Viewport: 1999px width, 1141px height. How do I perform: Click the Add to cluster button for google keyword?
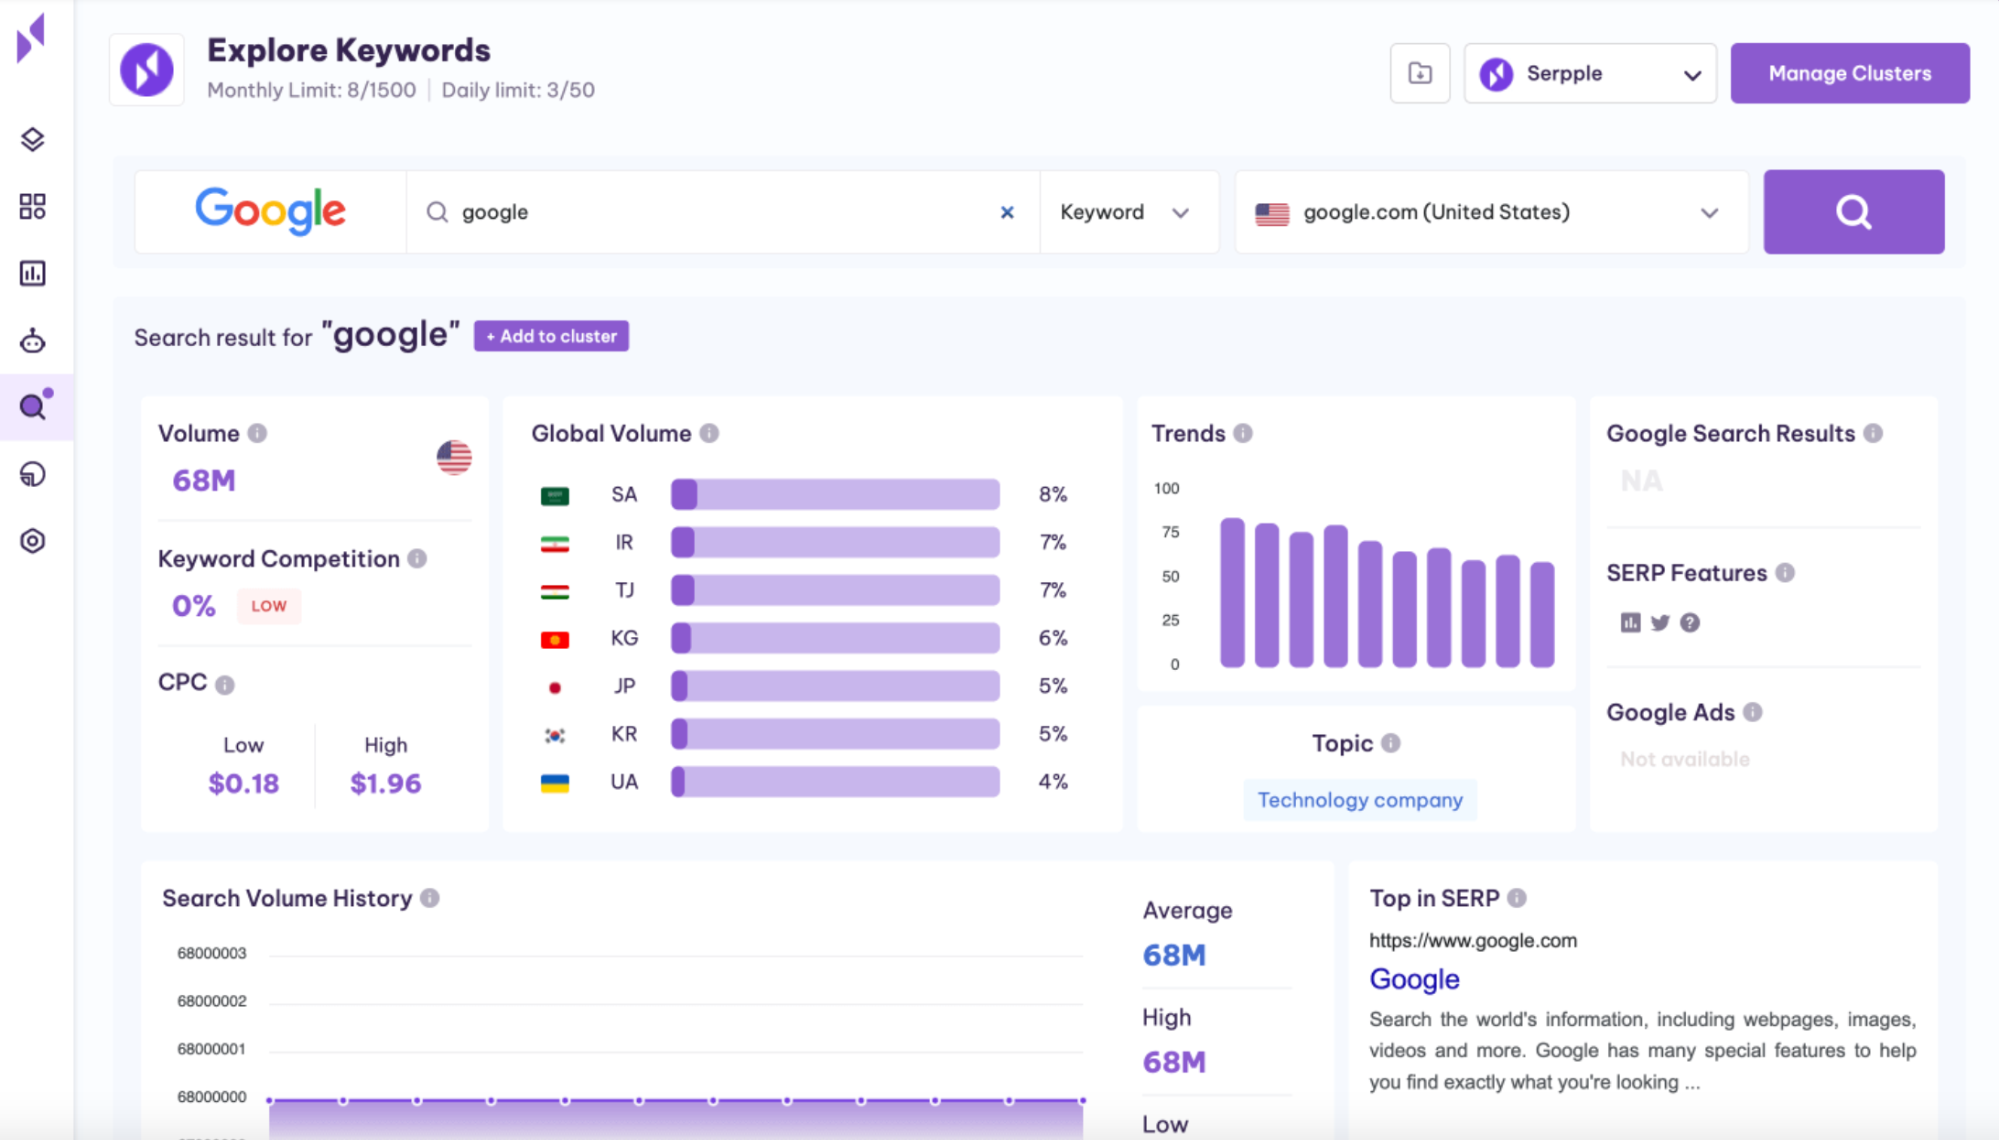[552, 336]
